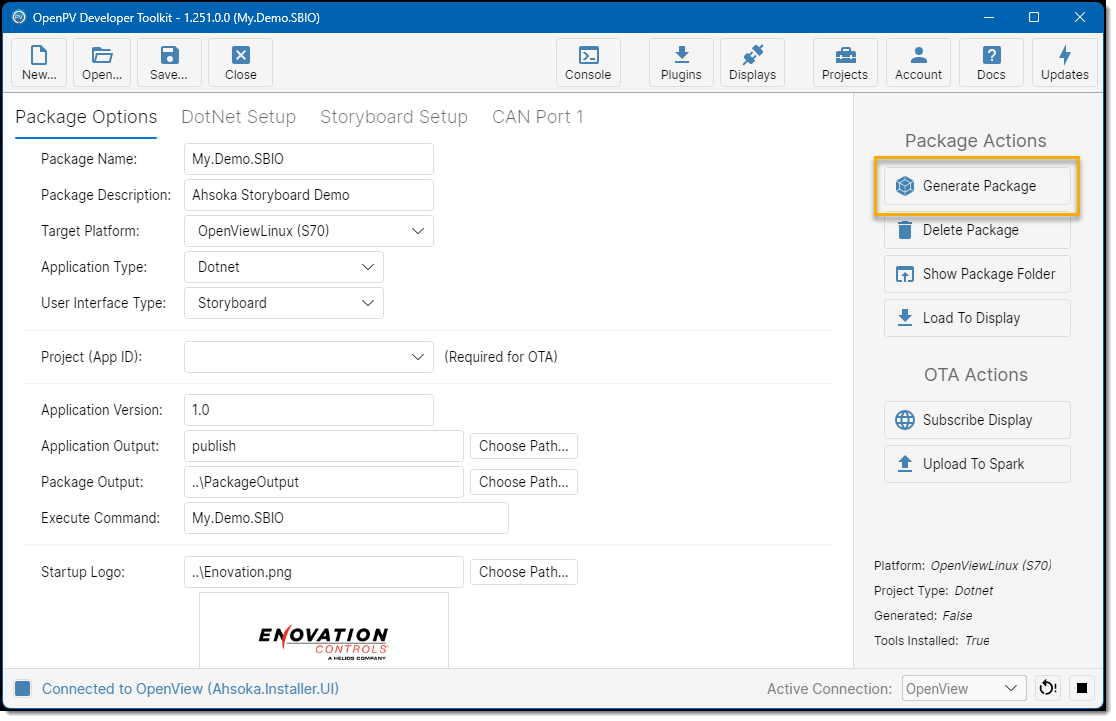This screenshot has height=721, width=1116.
Task: Expand the Target Platform dropdown
Action: 309,231
